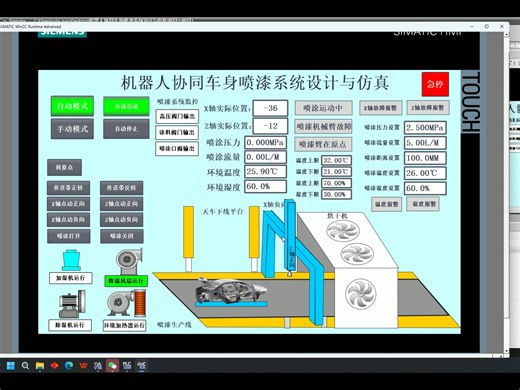Run 传送带正转 conveyor forward
Image resolution: width=520 pixels, height=390 pixels.
(68, 188)
